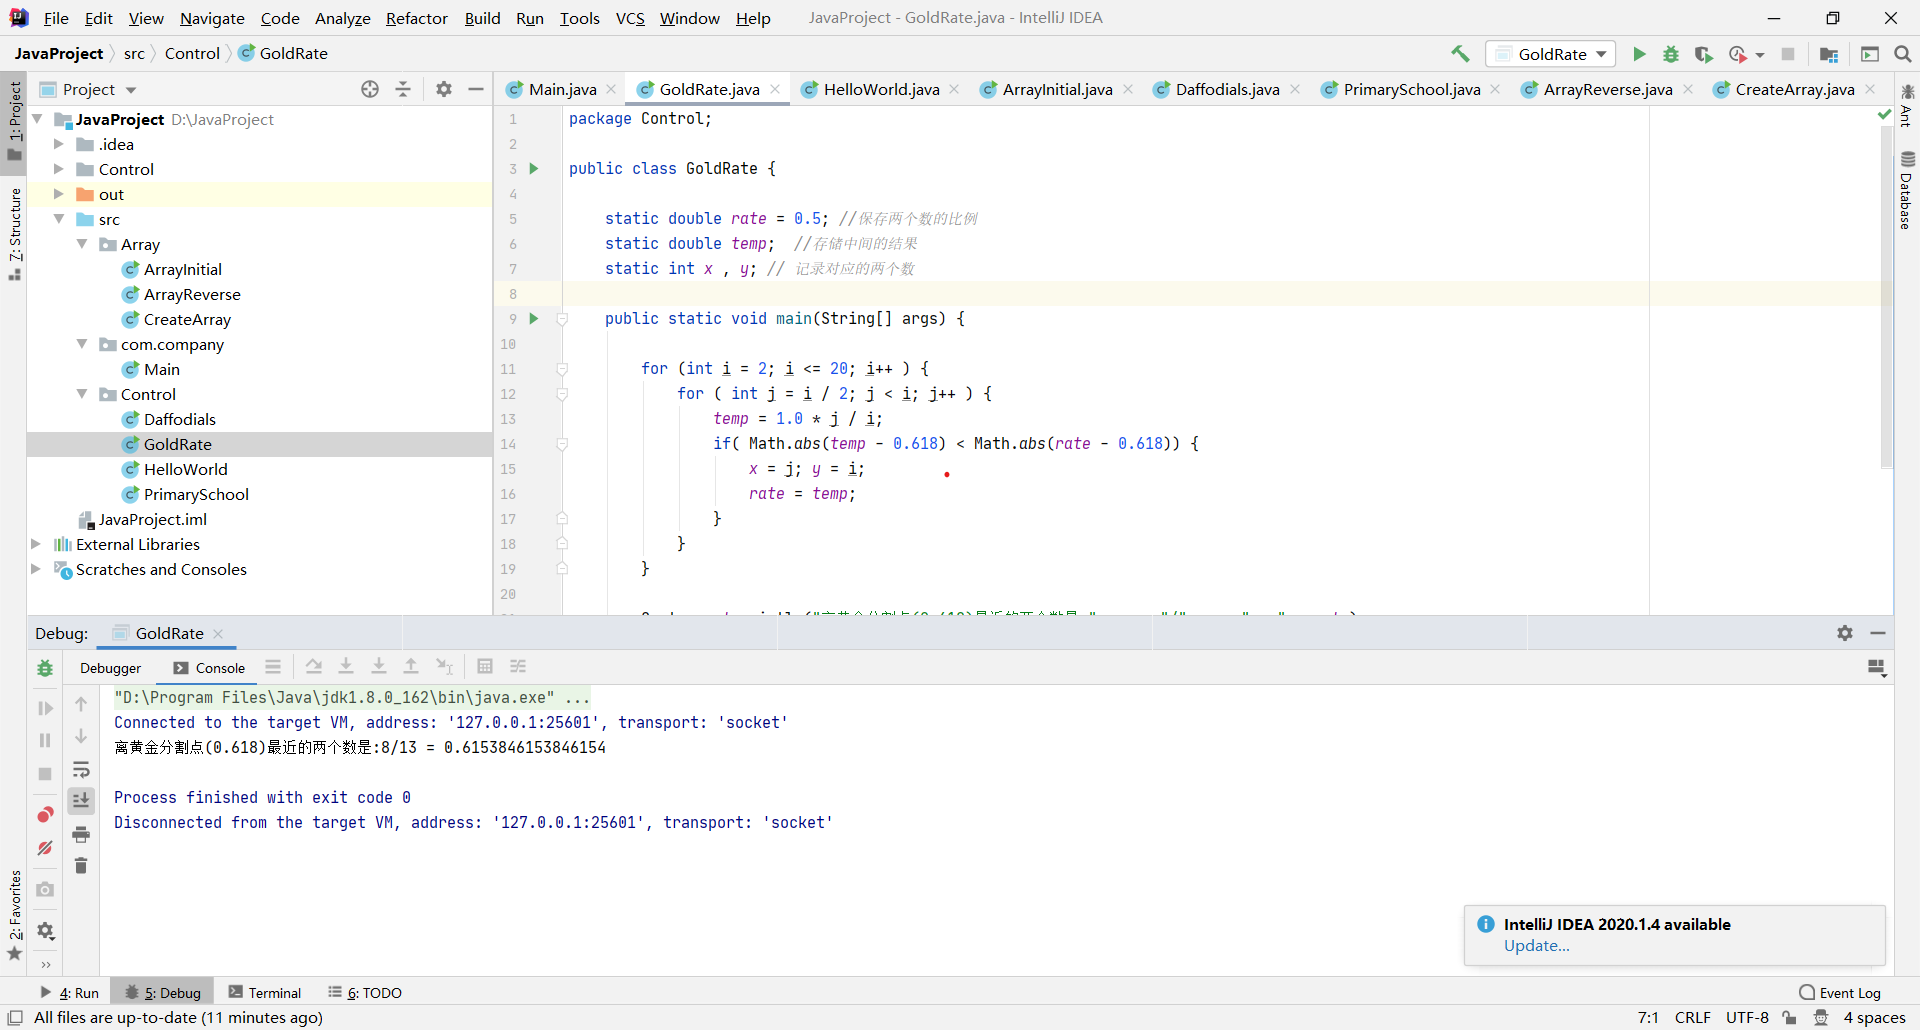Minimize the Debug tool window
Image resolution: width=1920 pixels, height=1030 pixels.
(1878, 633)
